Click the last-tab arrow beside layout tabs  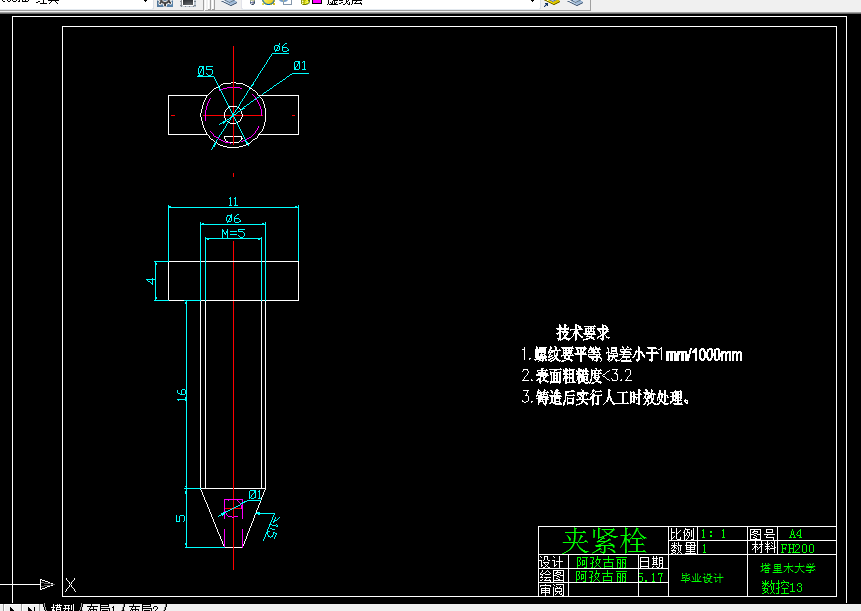point(31,608)
